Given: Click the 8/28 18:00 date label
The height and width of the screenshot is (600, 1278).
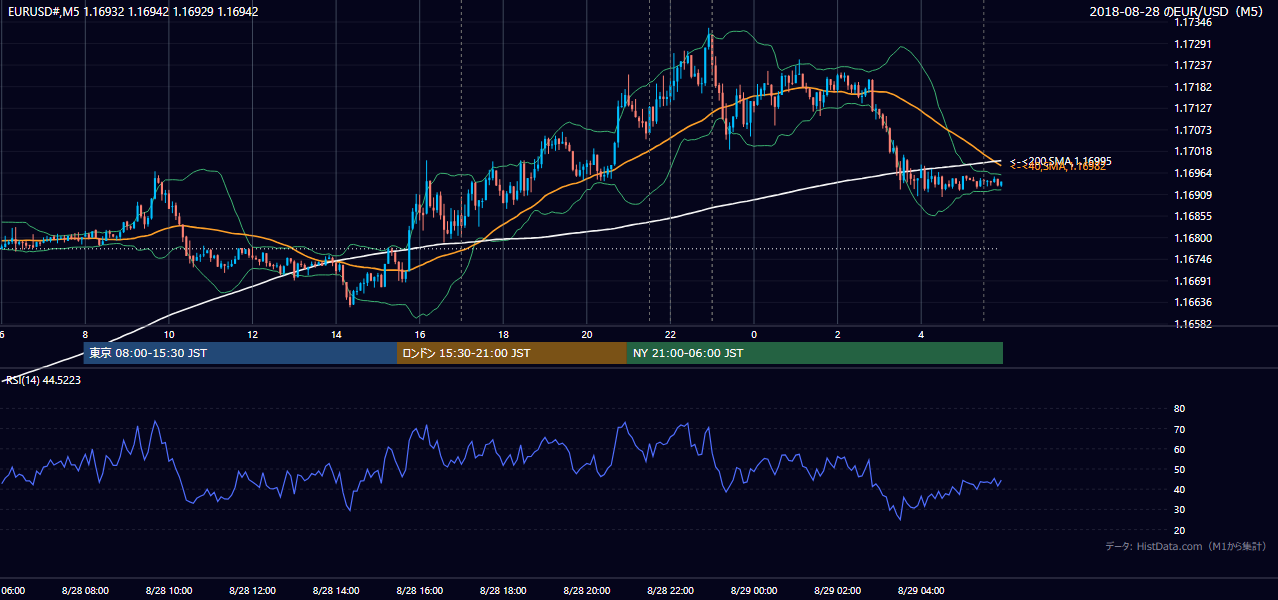Looking at the screenshot, I should tap(503, 590).
